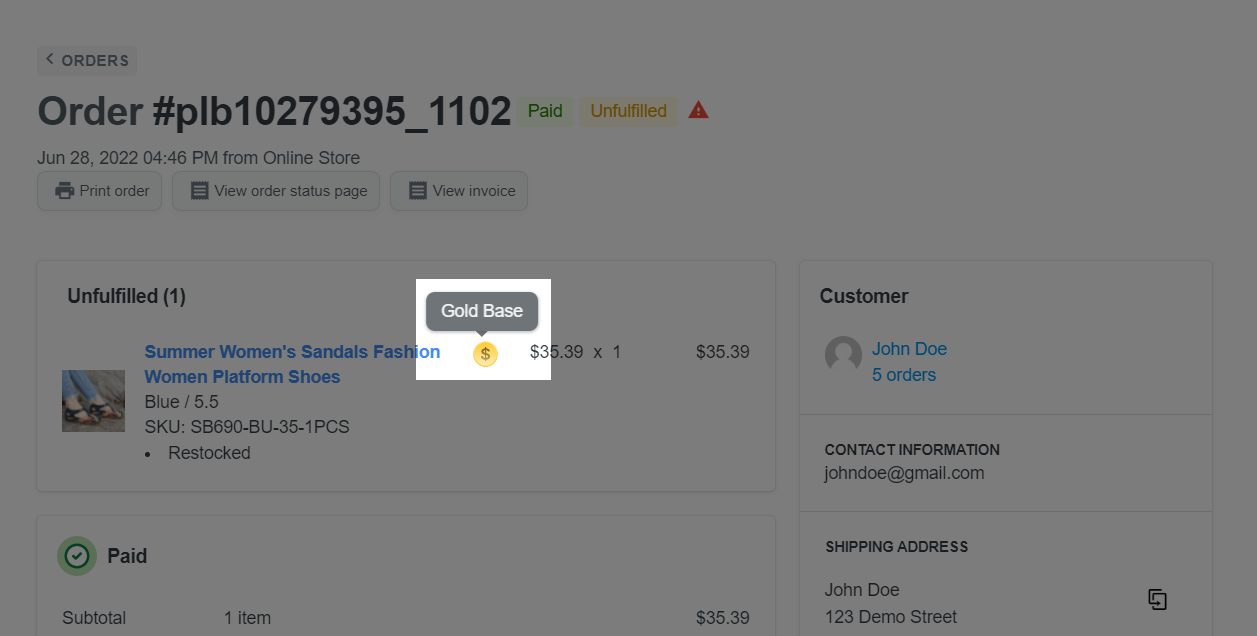
Task: Click the order number heading
Action: pos(274,111)
